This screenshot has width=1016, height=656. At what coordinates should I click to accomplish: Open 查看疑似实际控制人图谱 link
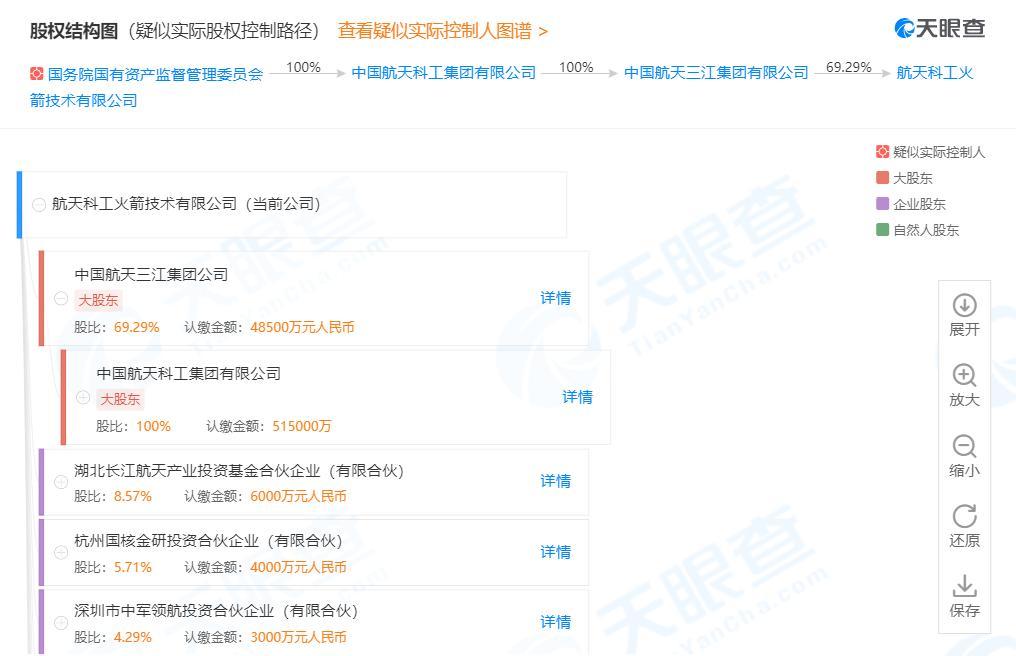443,30
